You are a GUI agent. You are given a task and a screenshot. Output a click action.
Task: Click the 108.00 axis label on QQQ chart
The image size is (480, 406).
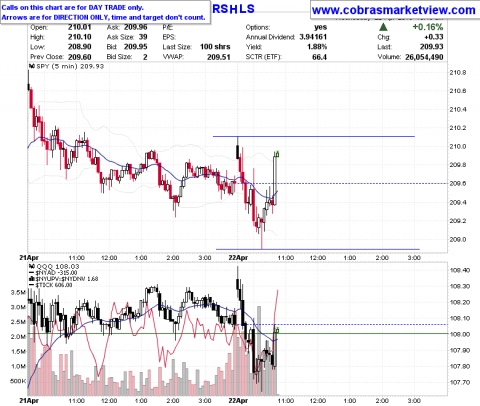(x=460, y=334)
